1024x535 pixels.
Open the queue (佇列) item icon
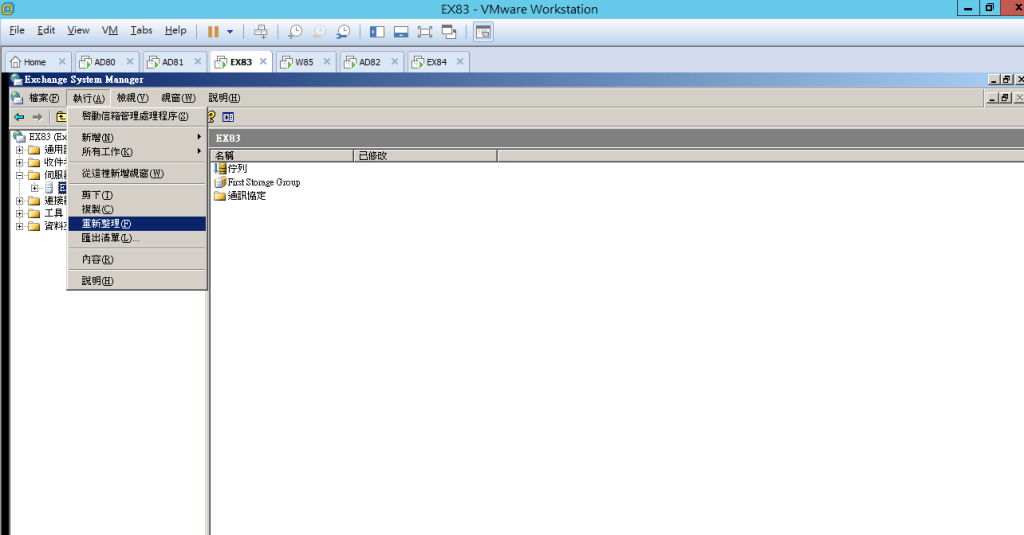220,169
